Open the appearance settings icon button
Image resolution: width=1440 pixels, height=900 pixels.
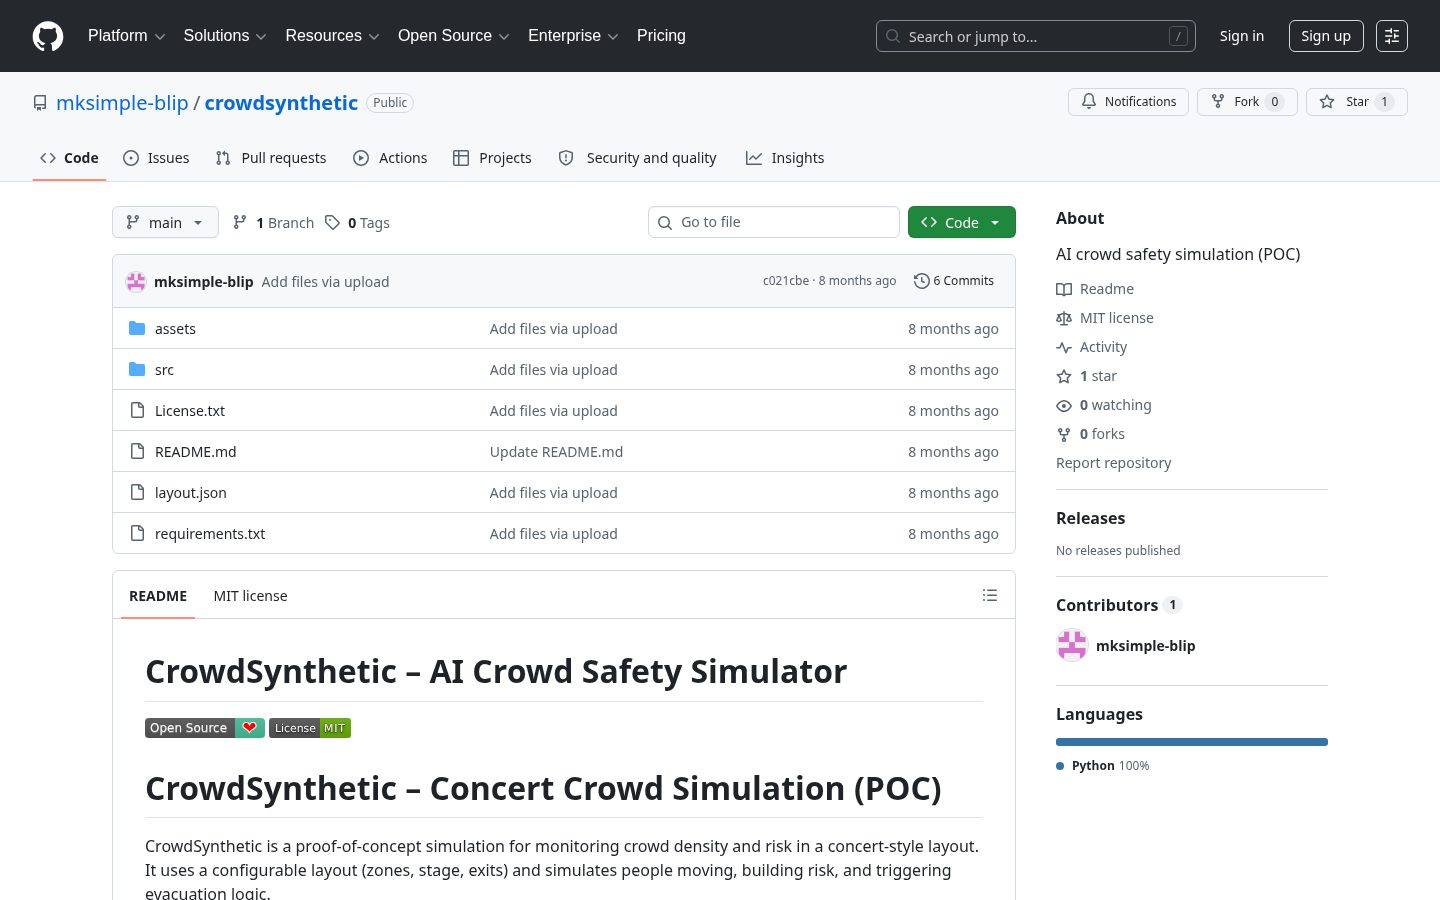pyautogui.click(x=1391, y=36)
